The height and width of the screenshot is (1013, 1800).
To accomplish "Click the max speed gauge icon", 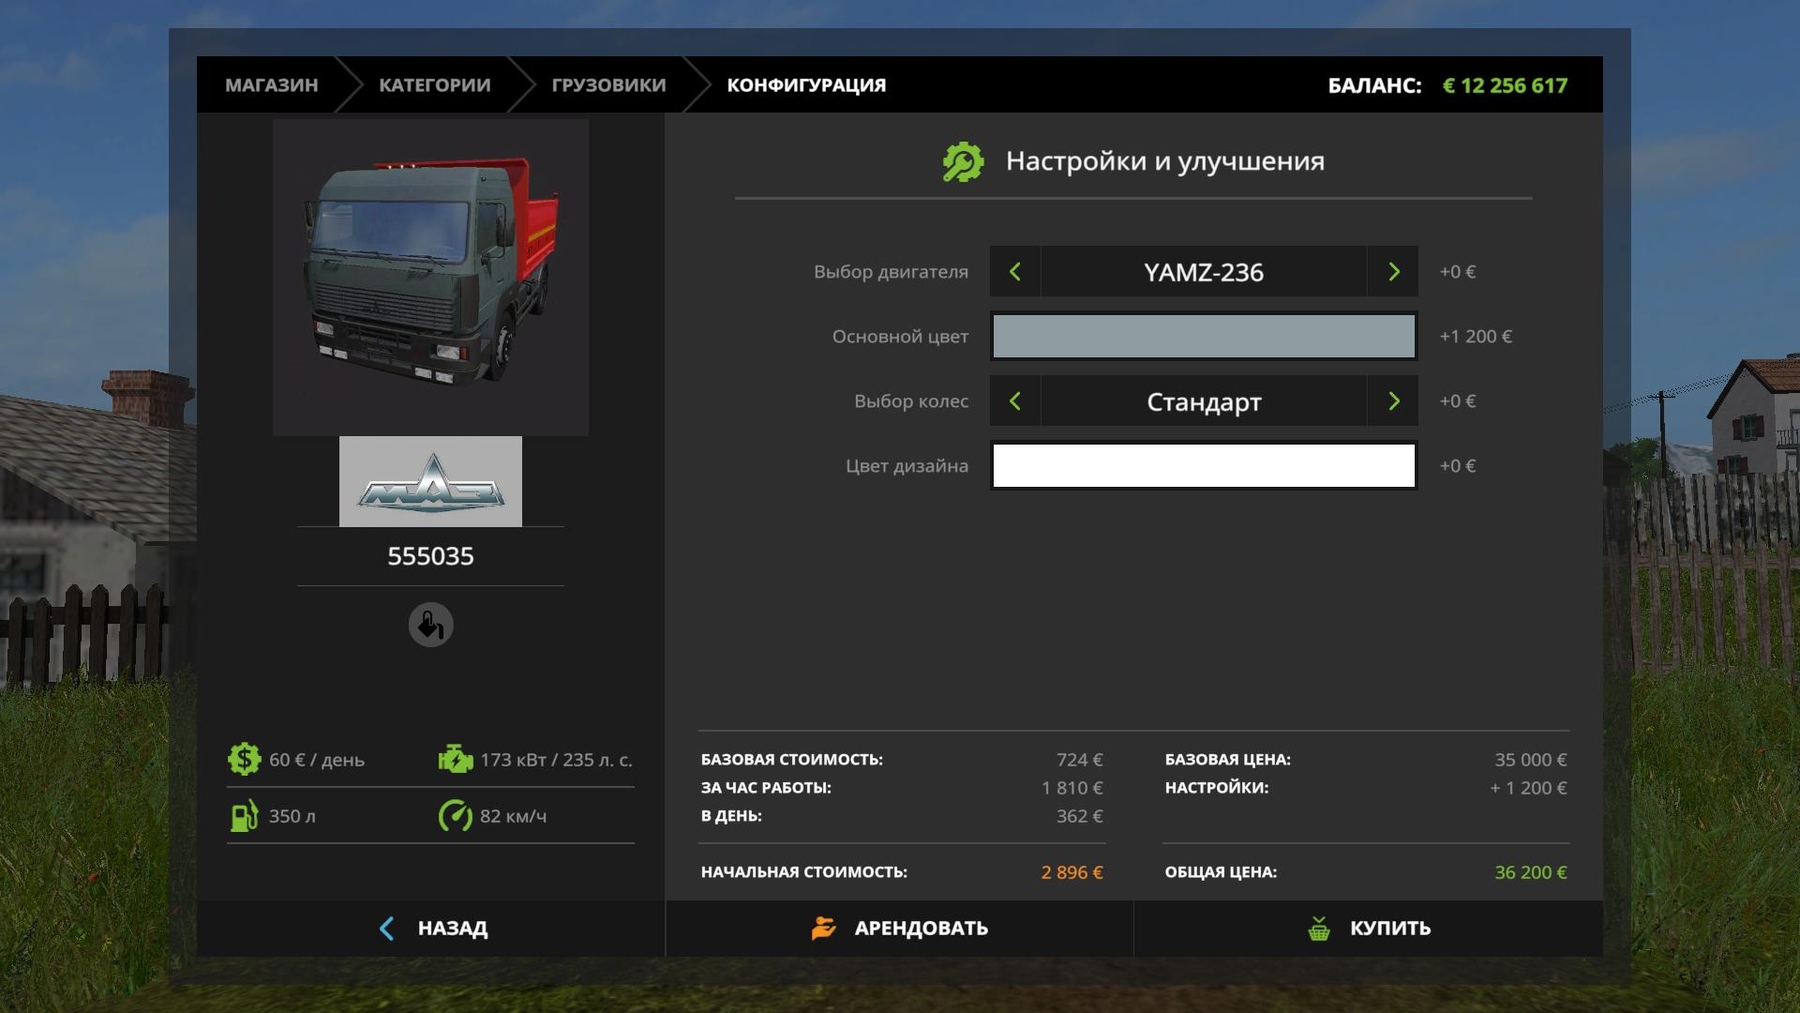I will click(455, 816).
